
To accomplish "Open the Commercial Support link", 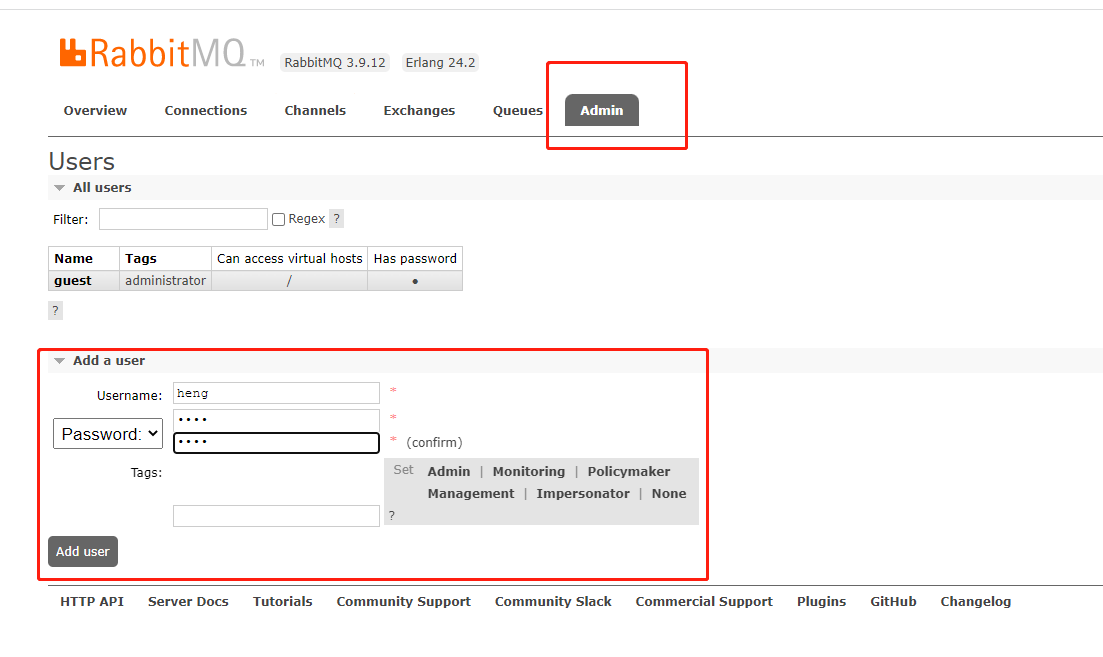I will tap(704, 601).
